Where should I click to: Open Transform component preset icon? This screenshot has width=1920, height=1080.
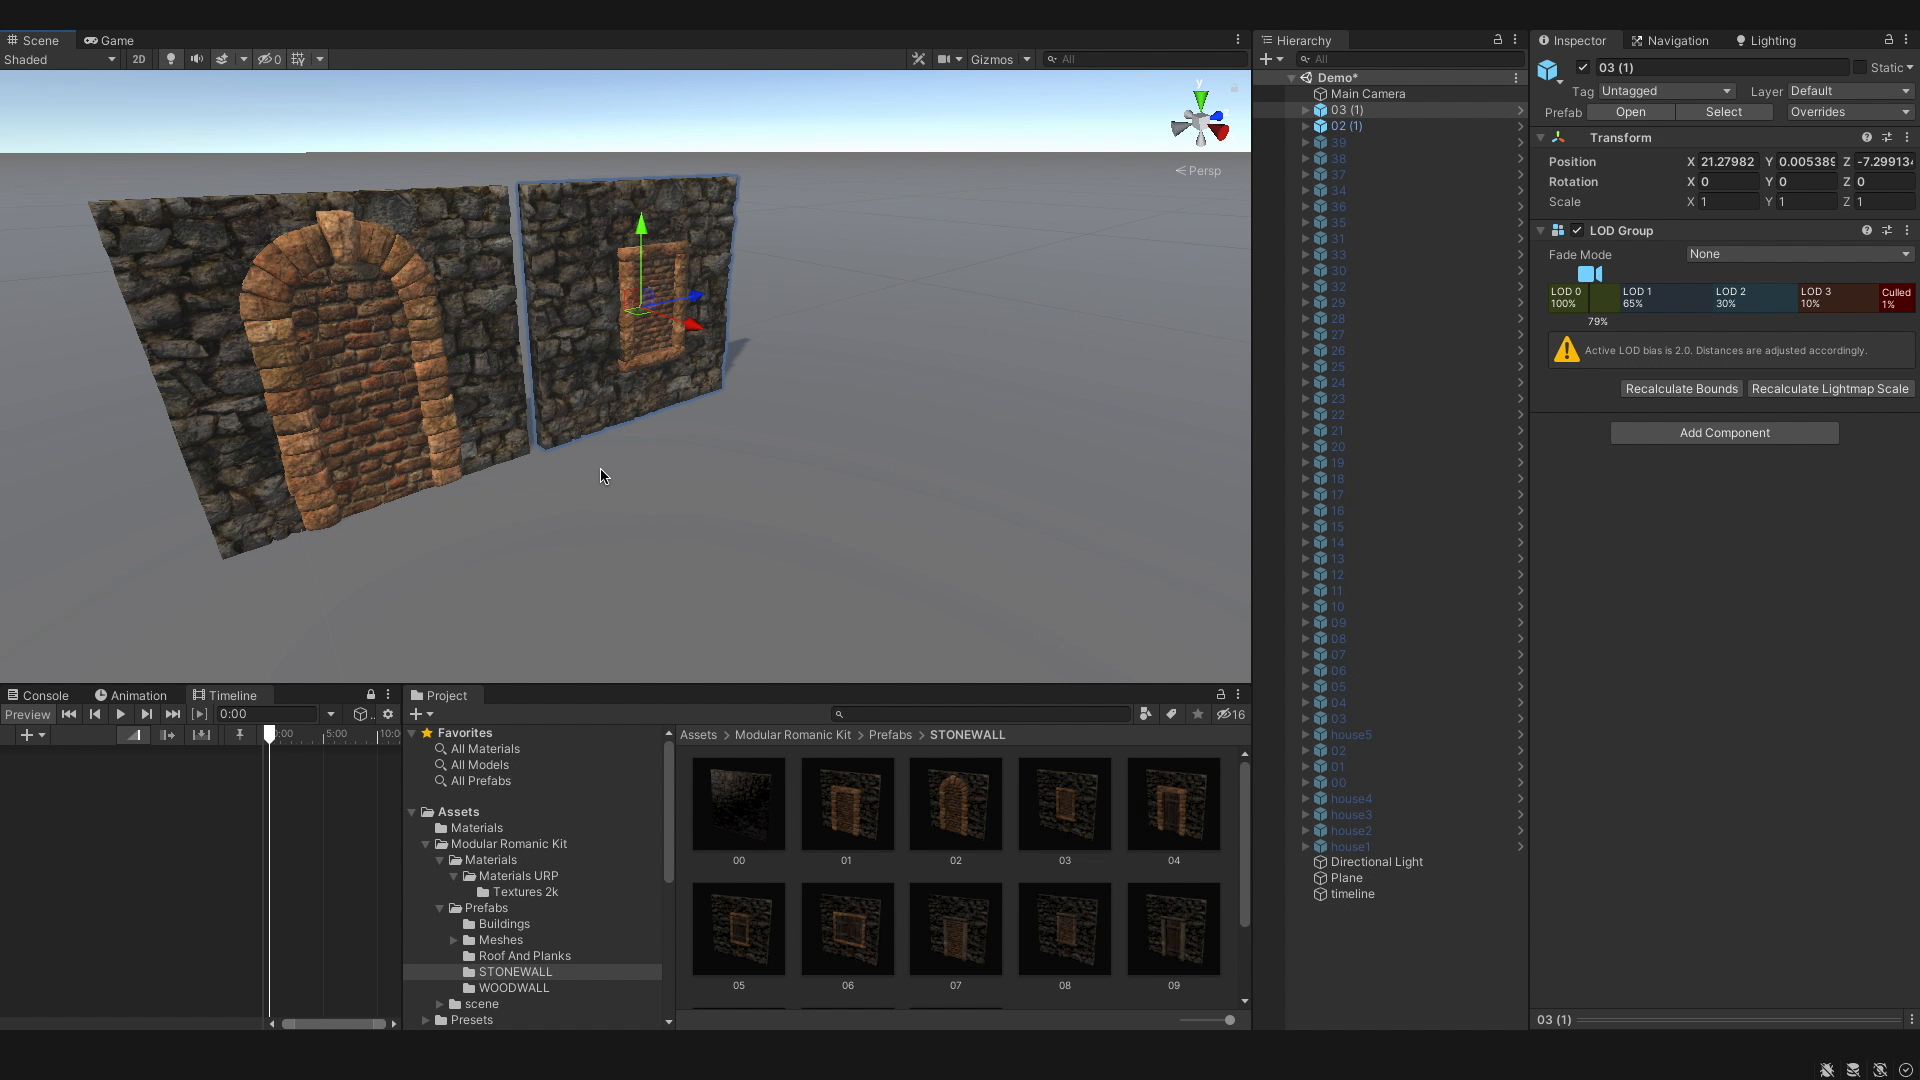[x=1887, y=137]
